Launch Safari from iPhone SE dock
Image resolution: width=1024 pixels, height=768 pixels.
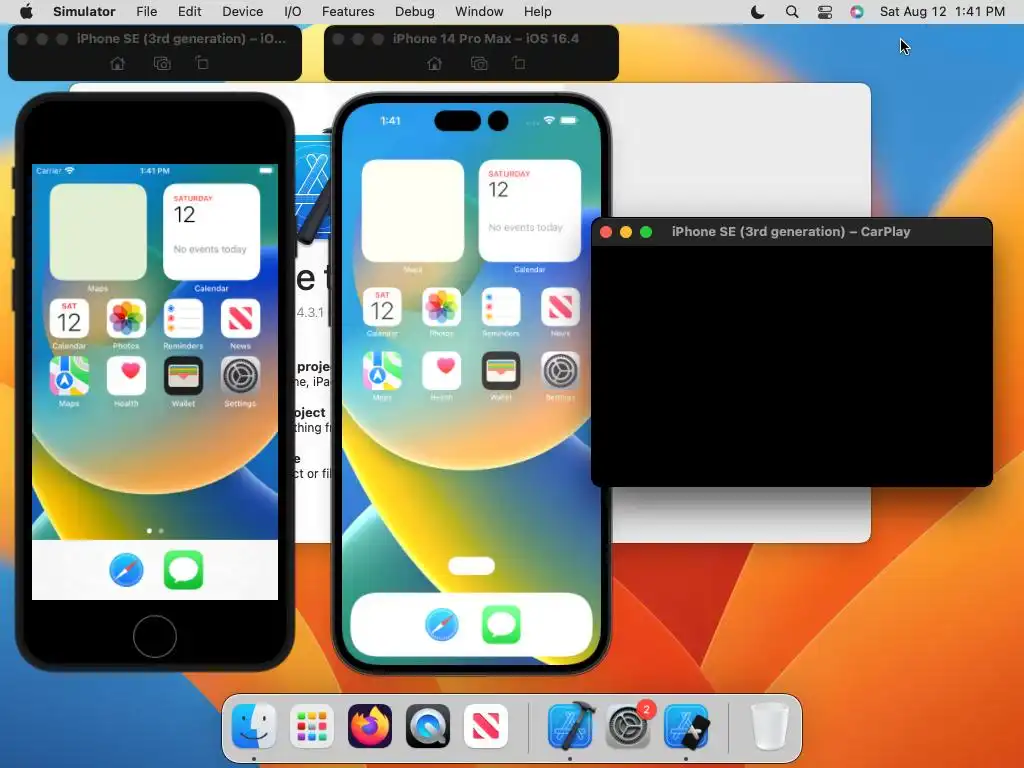click(126, 570)
